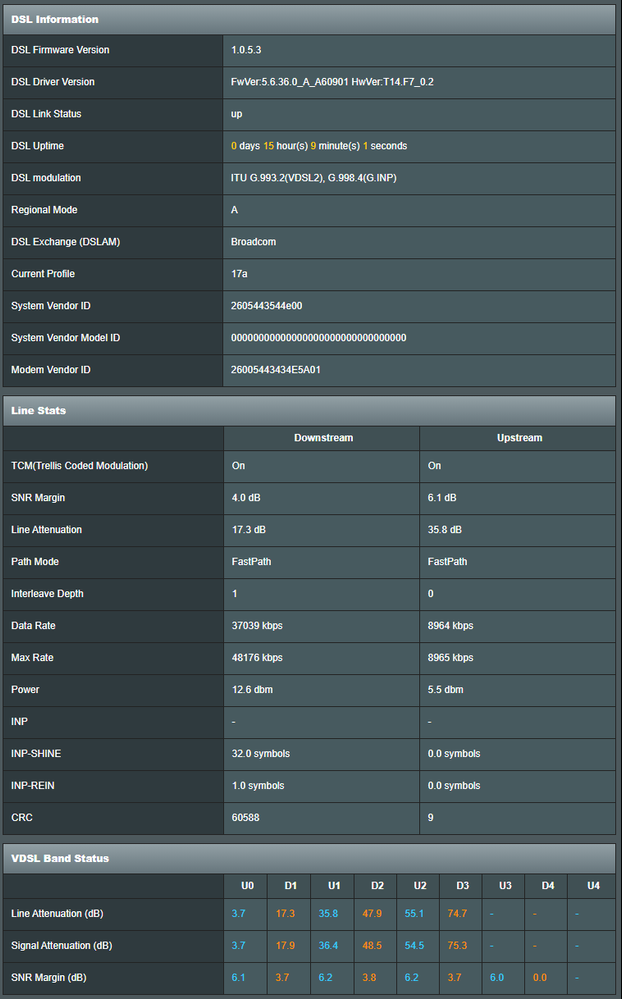Click the VDSL Band Status section header
Viewport: 622px width, 999px height.
tap(60, 858)
